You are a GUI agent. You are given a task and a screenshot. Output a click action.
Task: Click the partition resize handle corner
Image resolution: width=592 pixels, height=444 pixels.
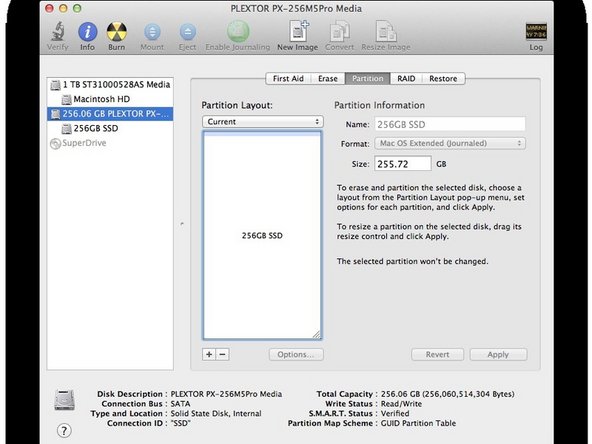click(317, 335)
